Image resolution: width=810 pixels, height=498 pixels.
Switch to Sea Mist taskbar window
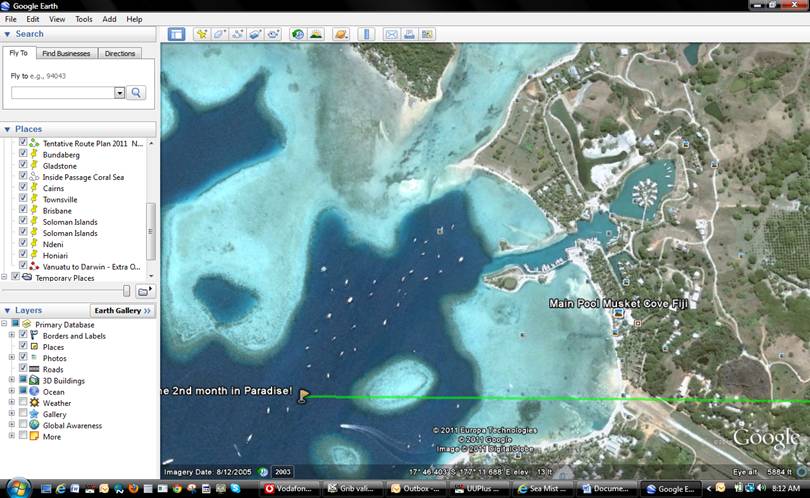543,488
